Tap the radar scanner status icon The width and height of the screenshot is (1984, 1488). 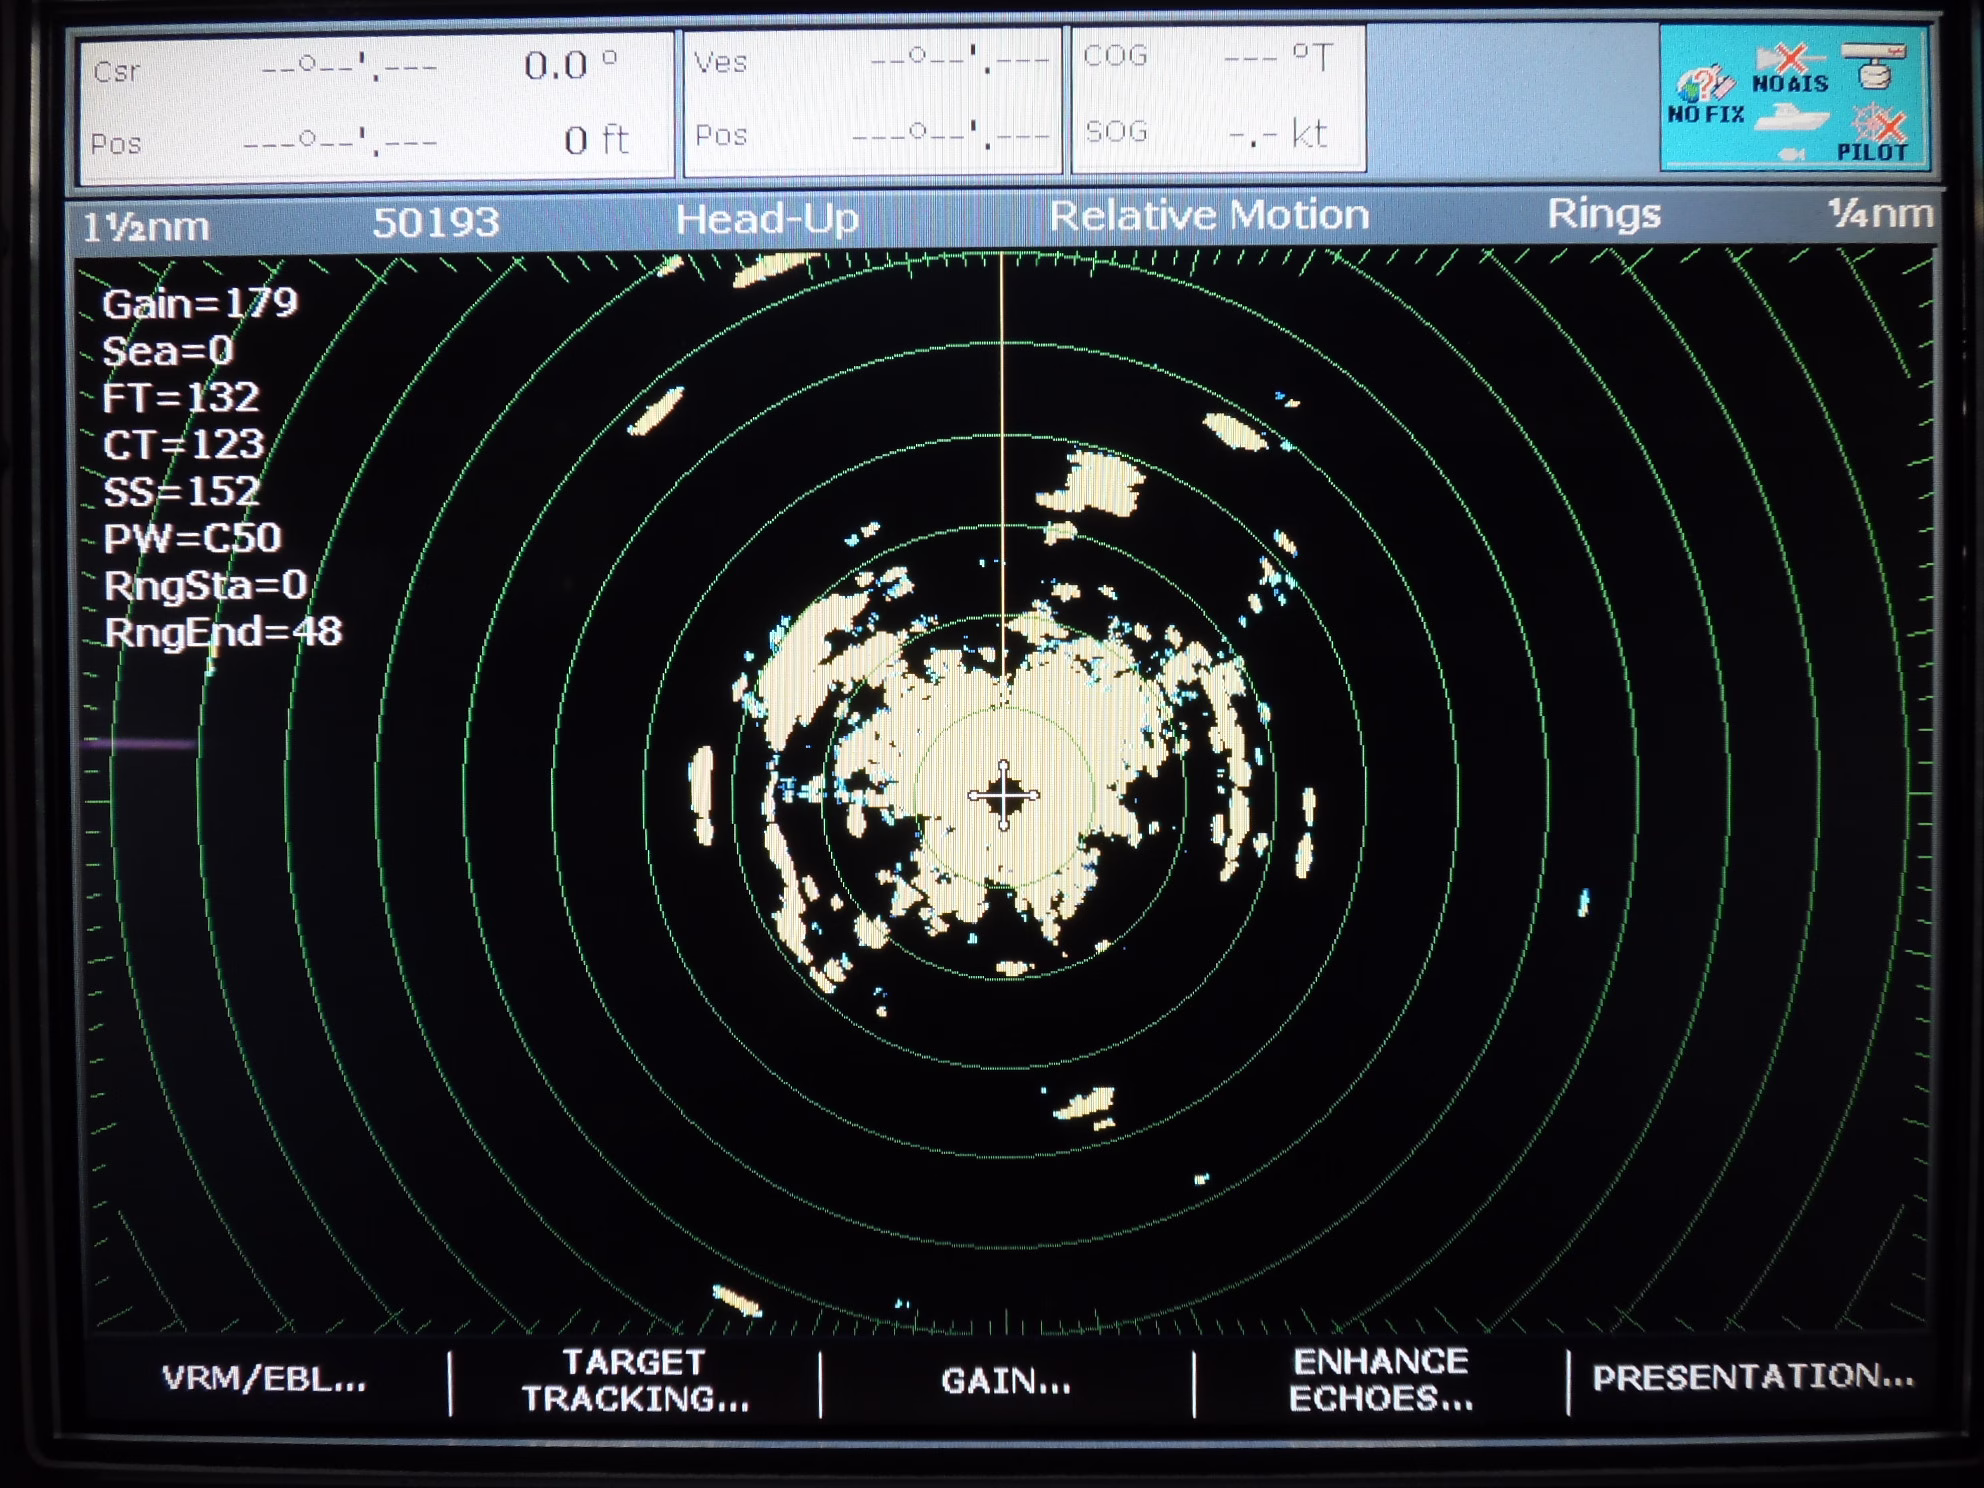coord(1874,66)
